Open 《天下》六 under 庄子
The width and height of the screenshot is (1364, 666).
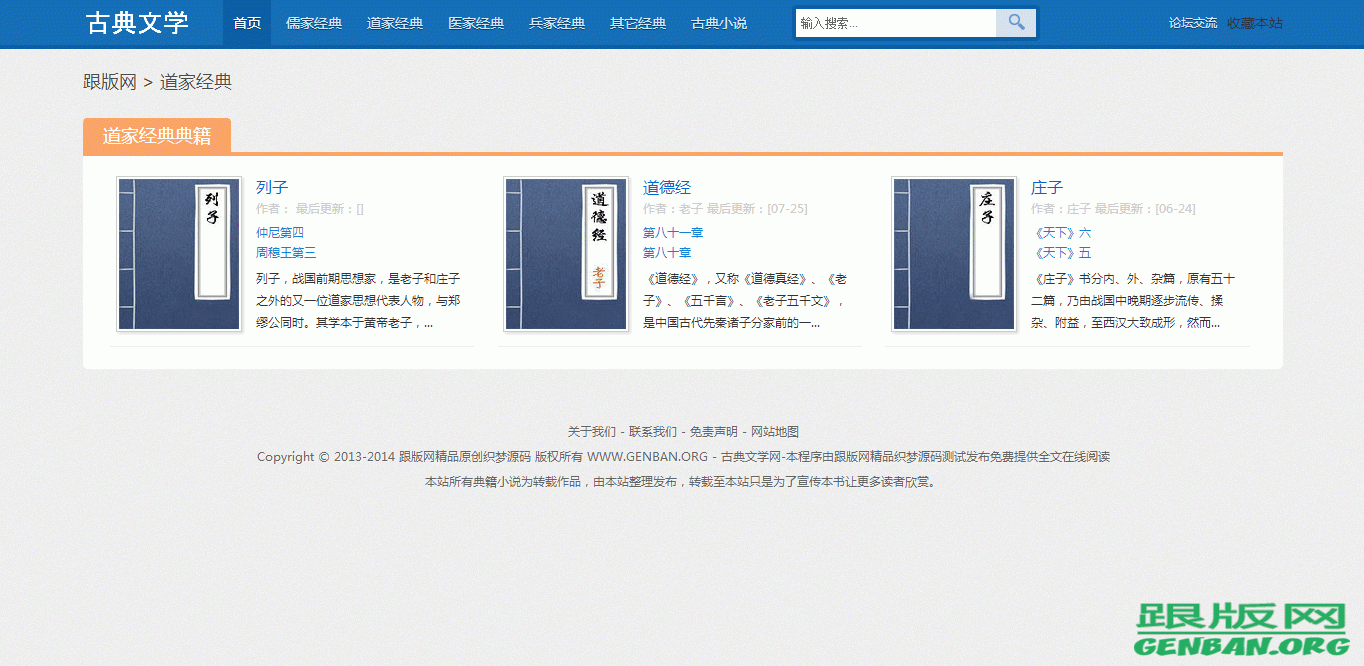point(1062,232)
